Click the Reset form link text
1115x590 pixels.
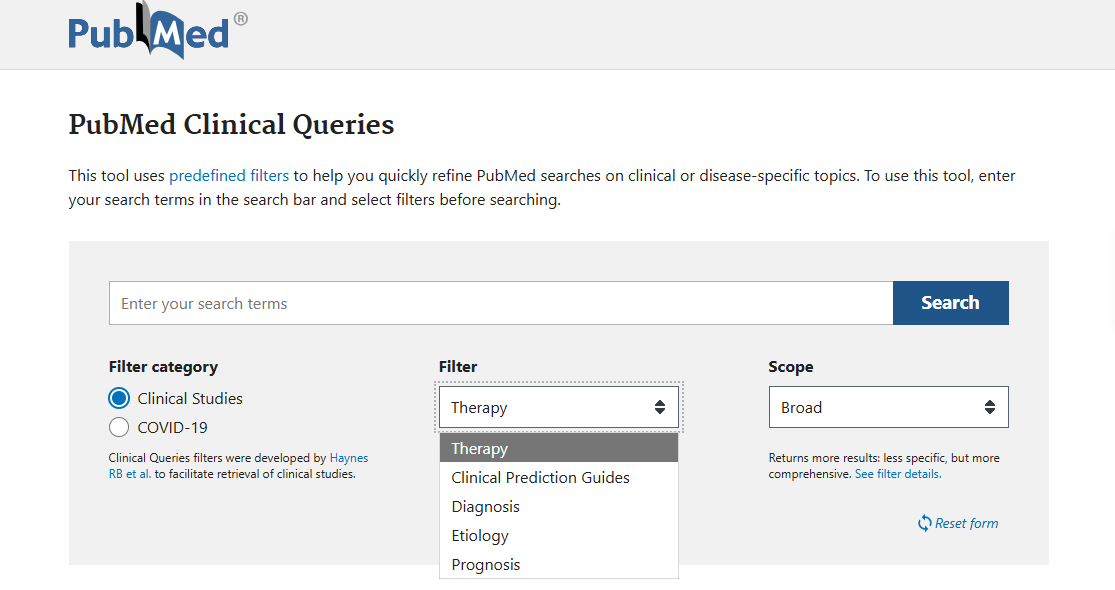(x=966, y=523)
